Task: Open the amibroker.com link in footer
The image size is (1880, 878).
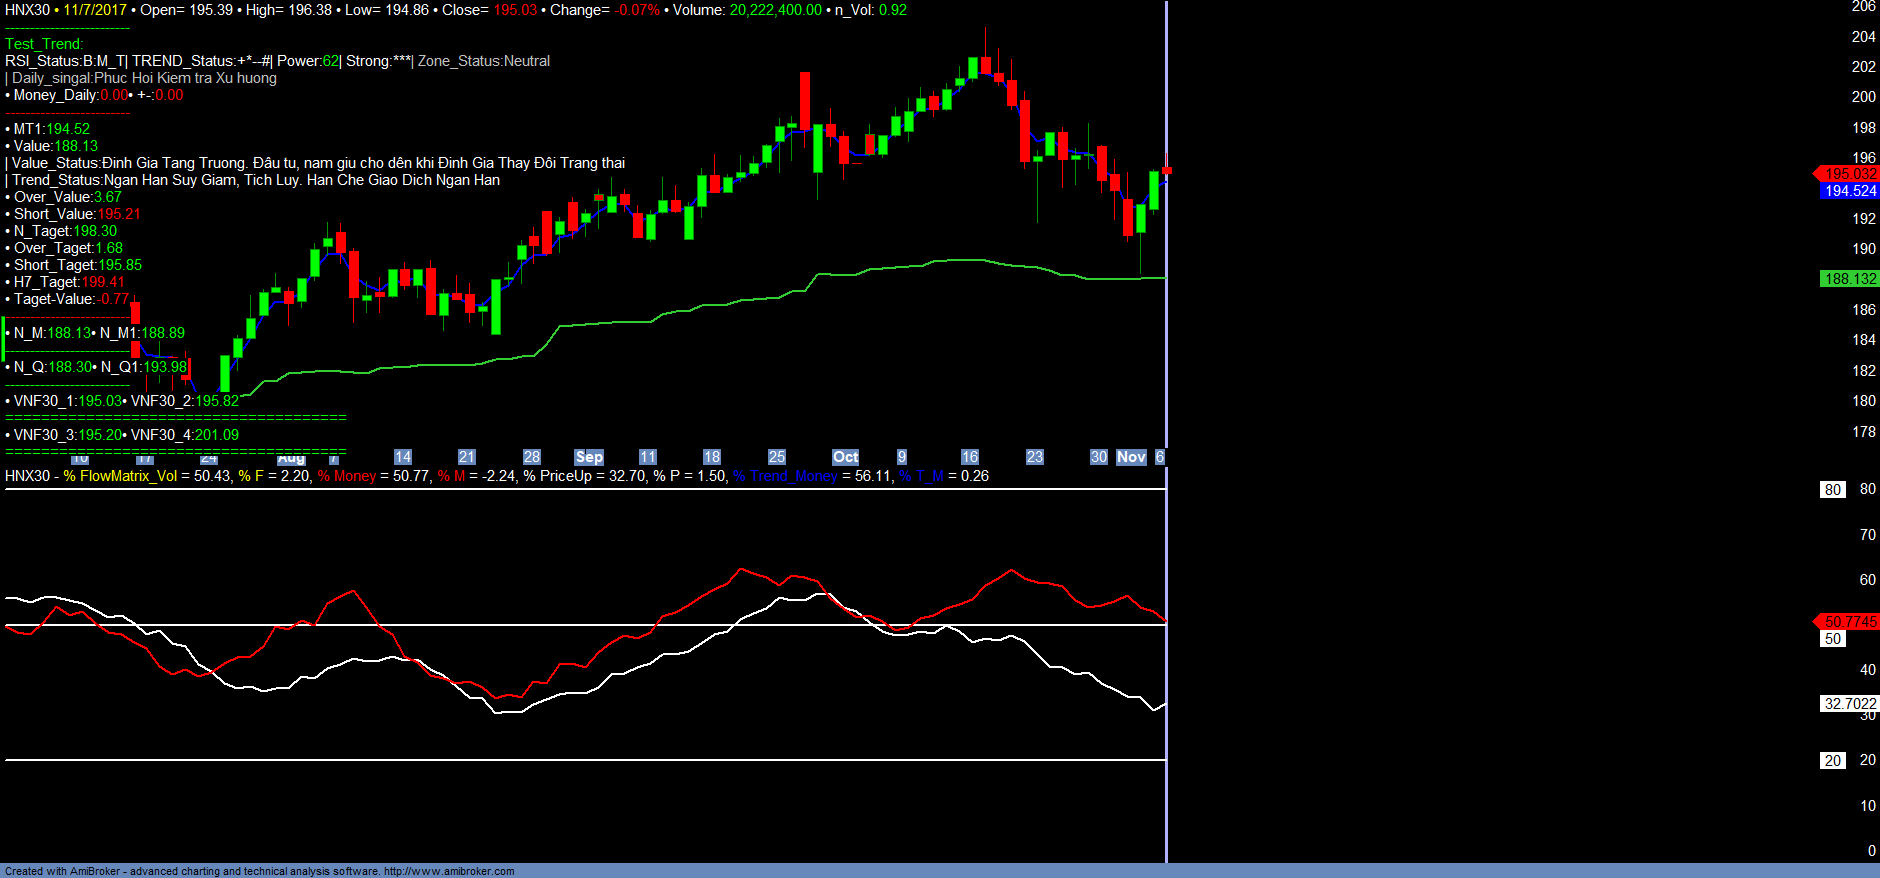Action: [449, 871]
